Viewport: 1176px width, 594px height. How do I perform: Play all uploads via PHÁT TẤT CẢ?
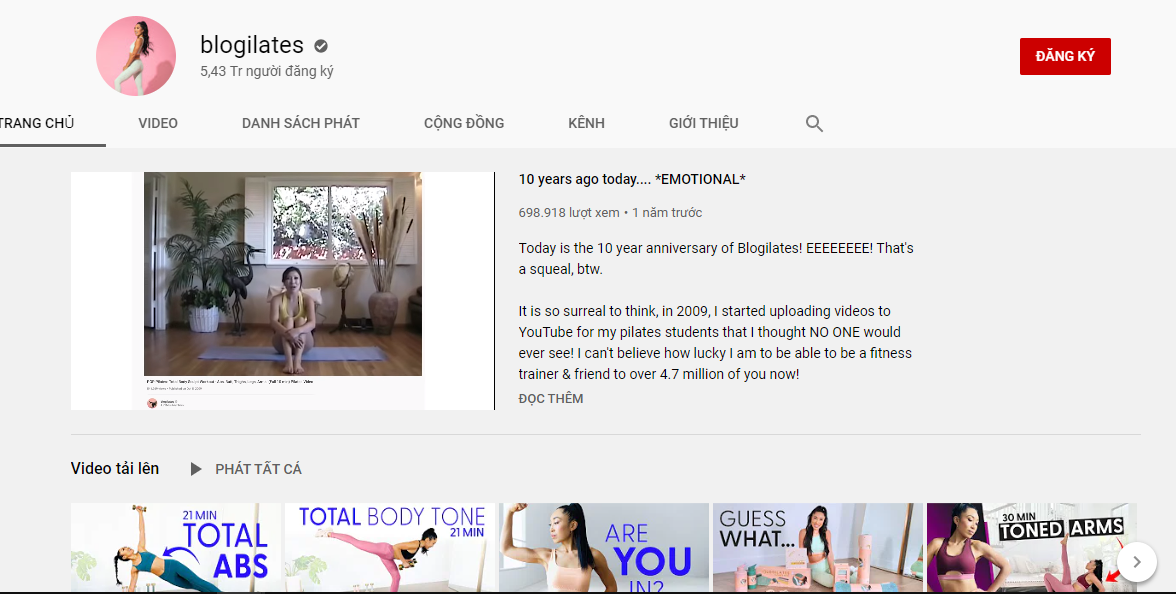tap(258, 470)
